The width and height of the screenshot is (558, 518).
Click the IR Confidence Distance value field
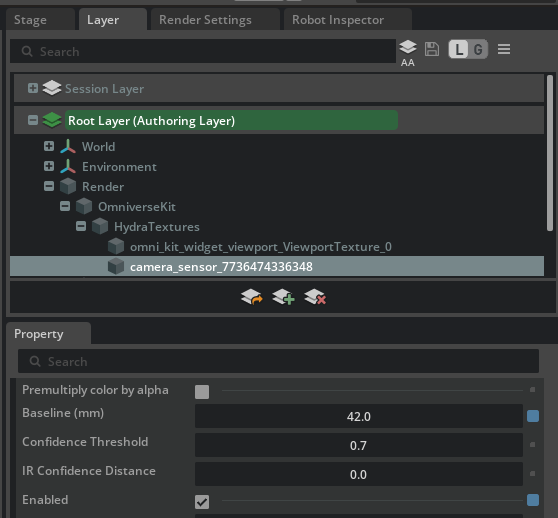point(359,474)
